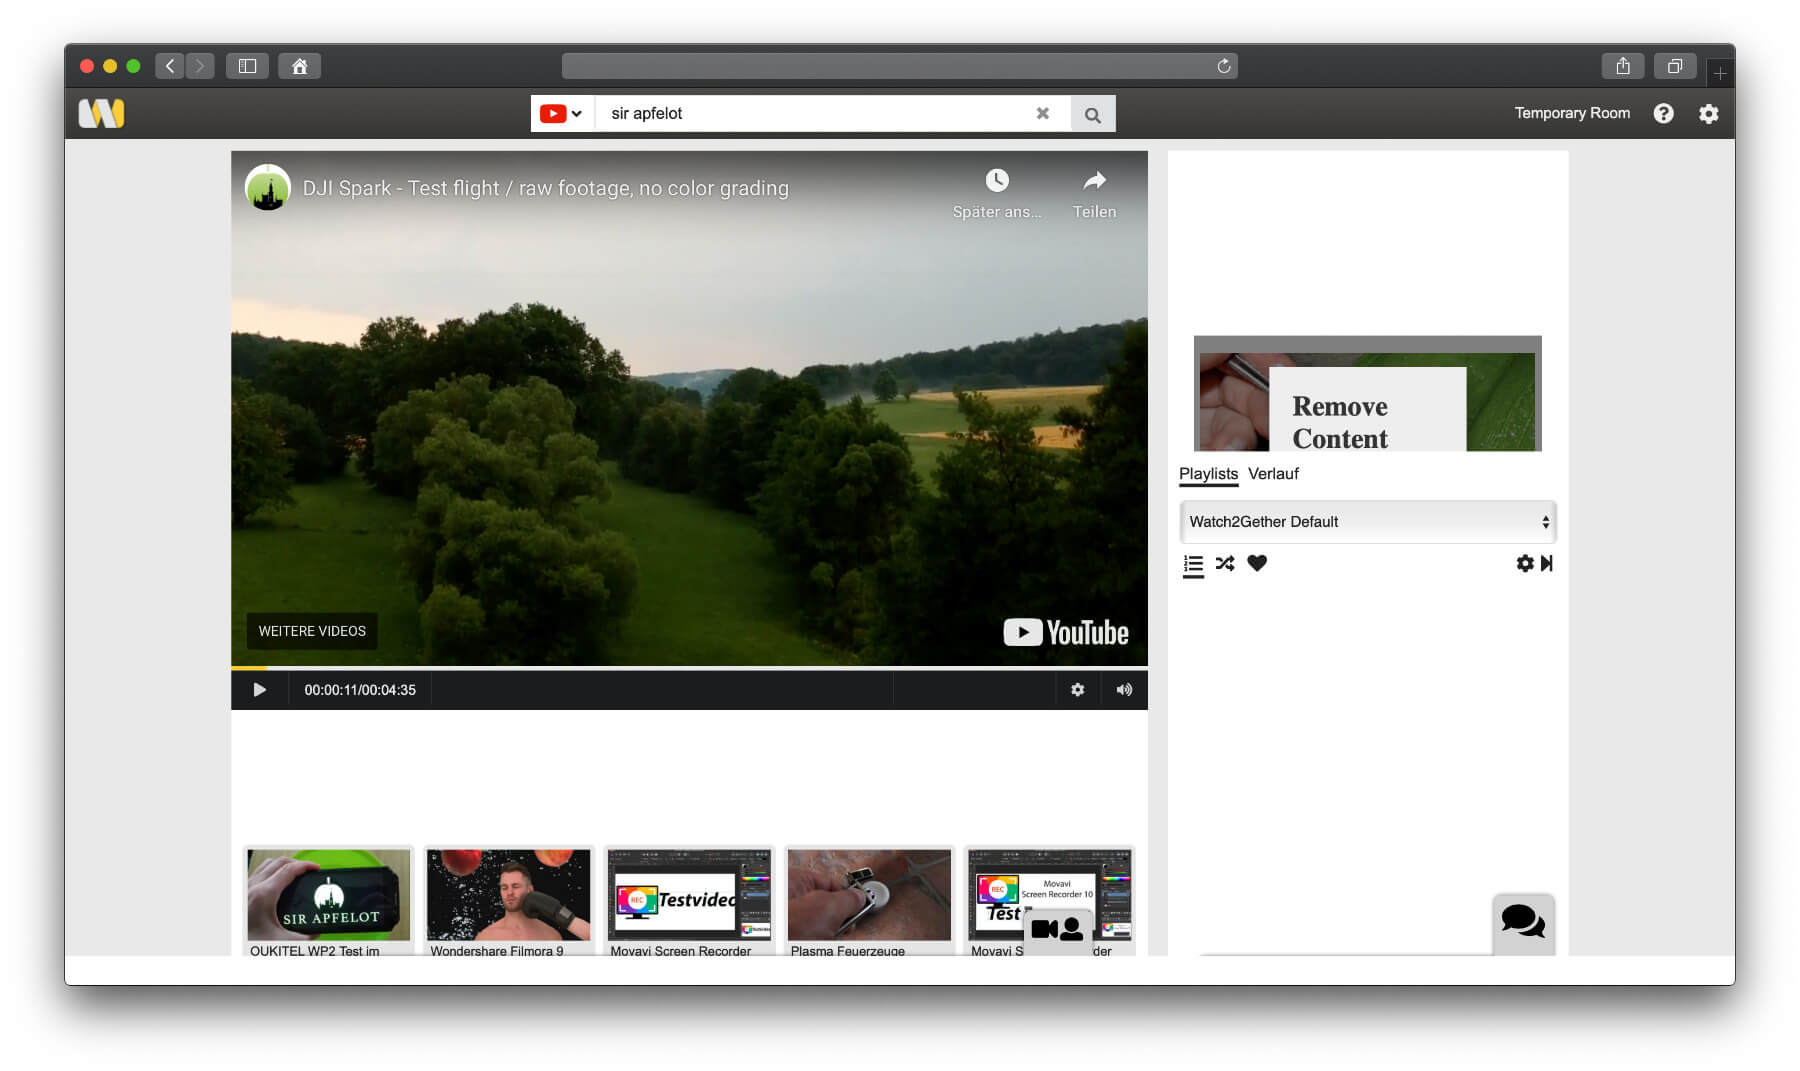Open player settings gear
Screen dimensions: 1800x1071
[x=1077, y=690]
